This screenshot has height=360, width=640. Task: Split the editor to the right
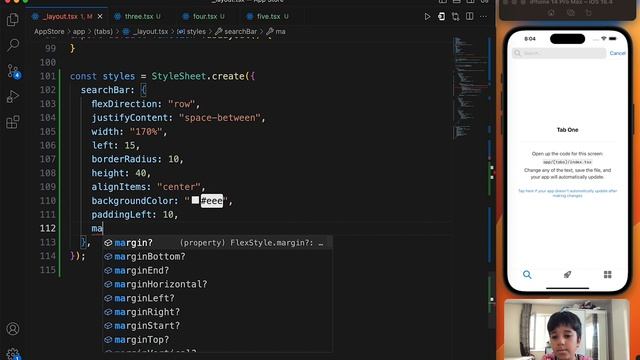coord(469,17)
